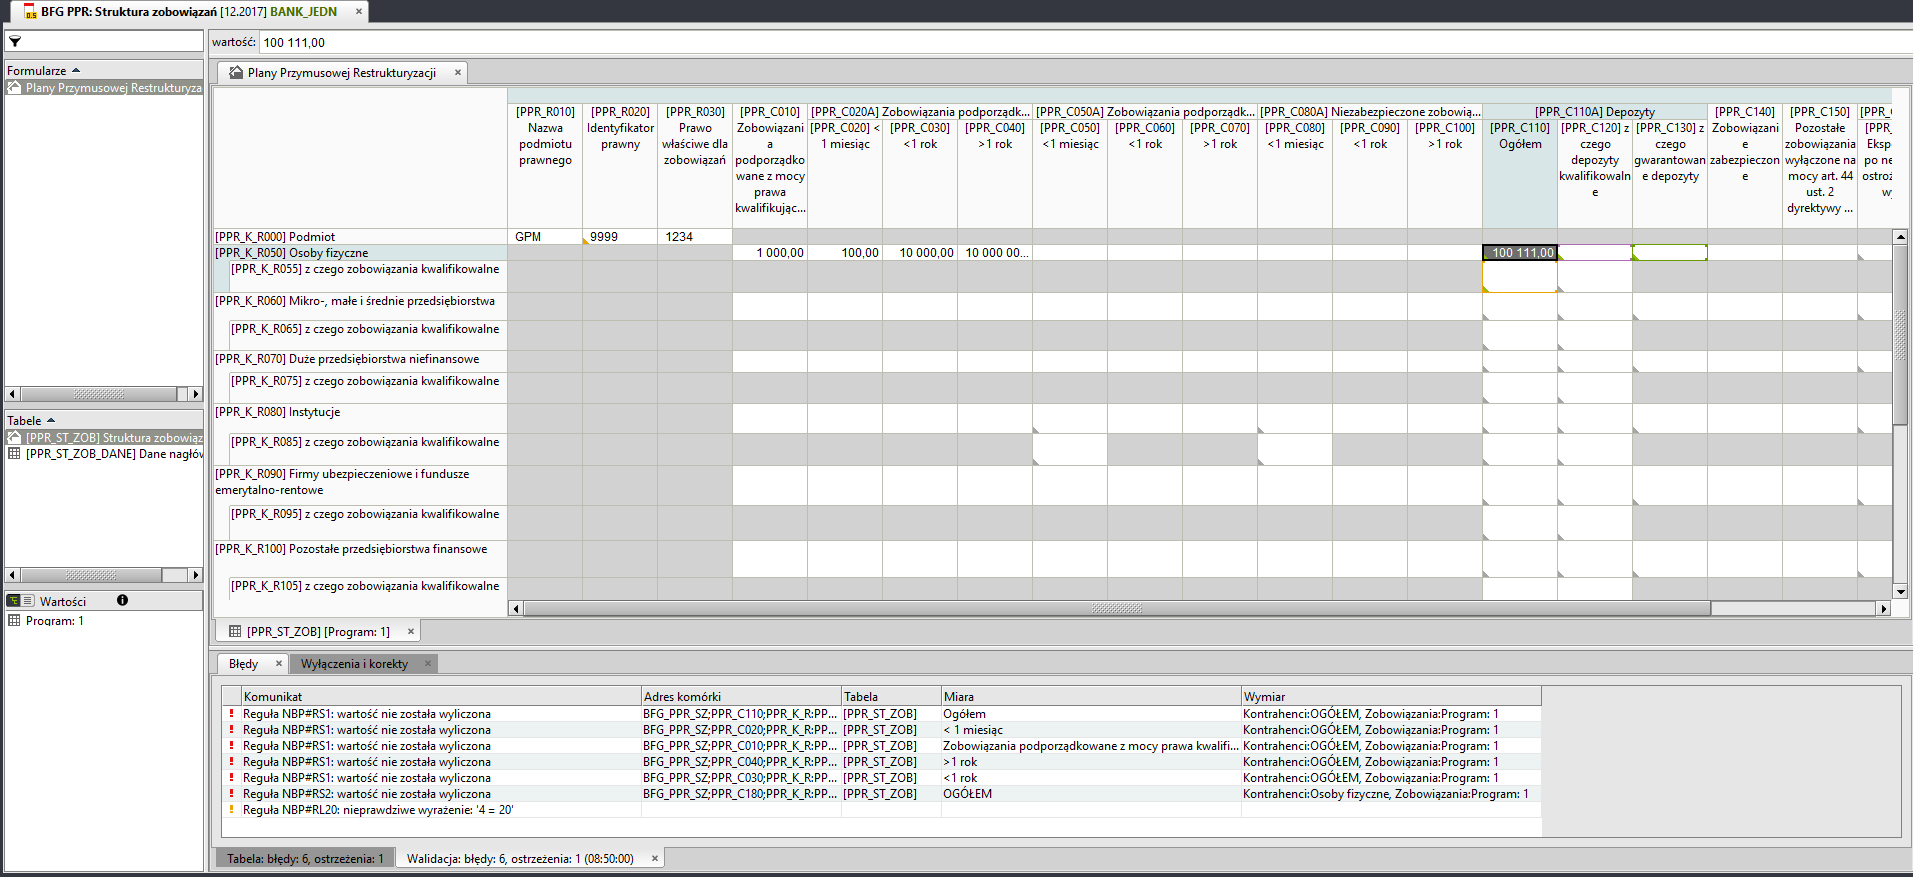
Task: Click the house icon beside PPR_ST_ZOB Struktura in Tabele
Action: [x=14, y=438]
